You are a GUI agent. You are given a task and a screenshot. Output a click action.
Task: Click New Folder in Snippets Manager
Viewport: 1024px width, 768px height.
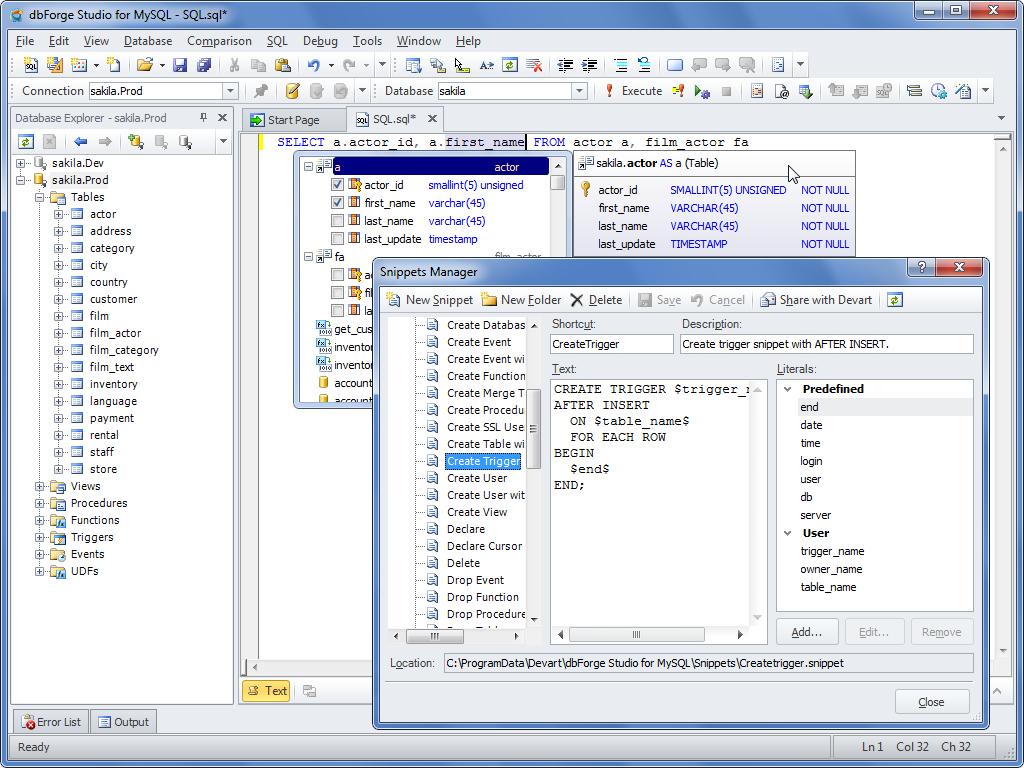click(521, 300)
